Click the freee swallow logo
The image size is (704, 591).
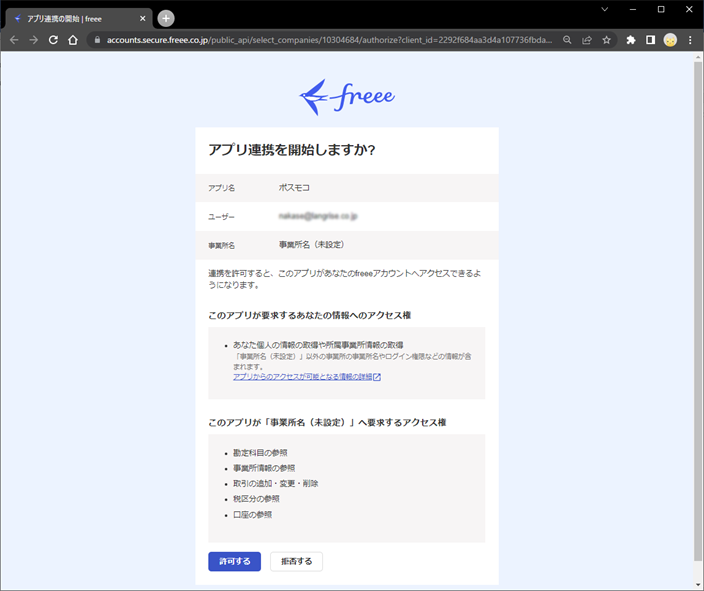pyautogui.click(x=347, y=97)
